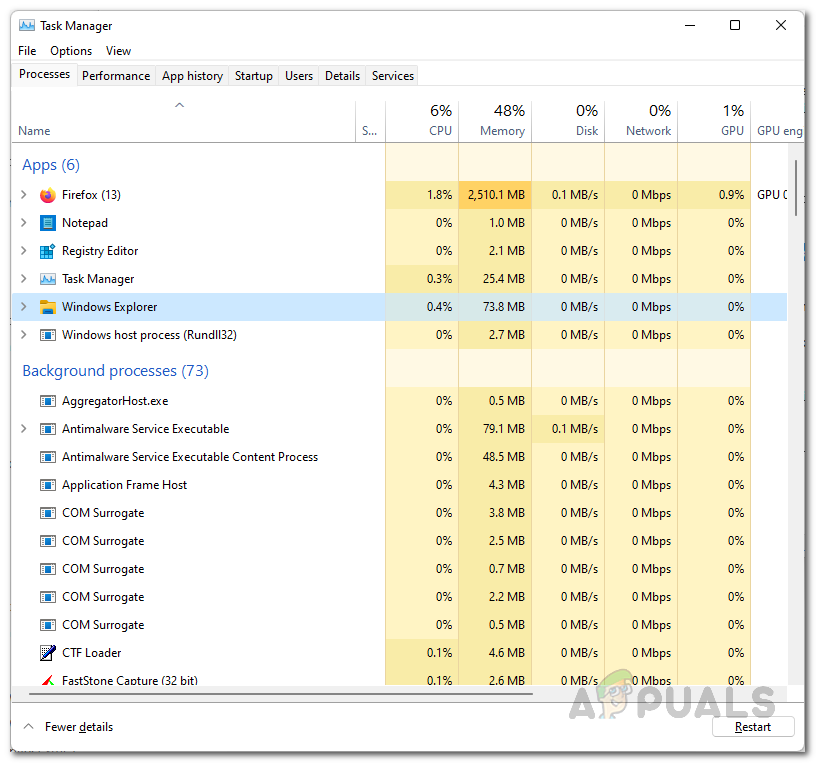Screen dimensions: 816x763
Task: Expand Antimalware Service Executable entry
Action: click(x=23, y=429)
